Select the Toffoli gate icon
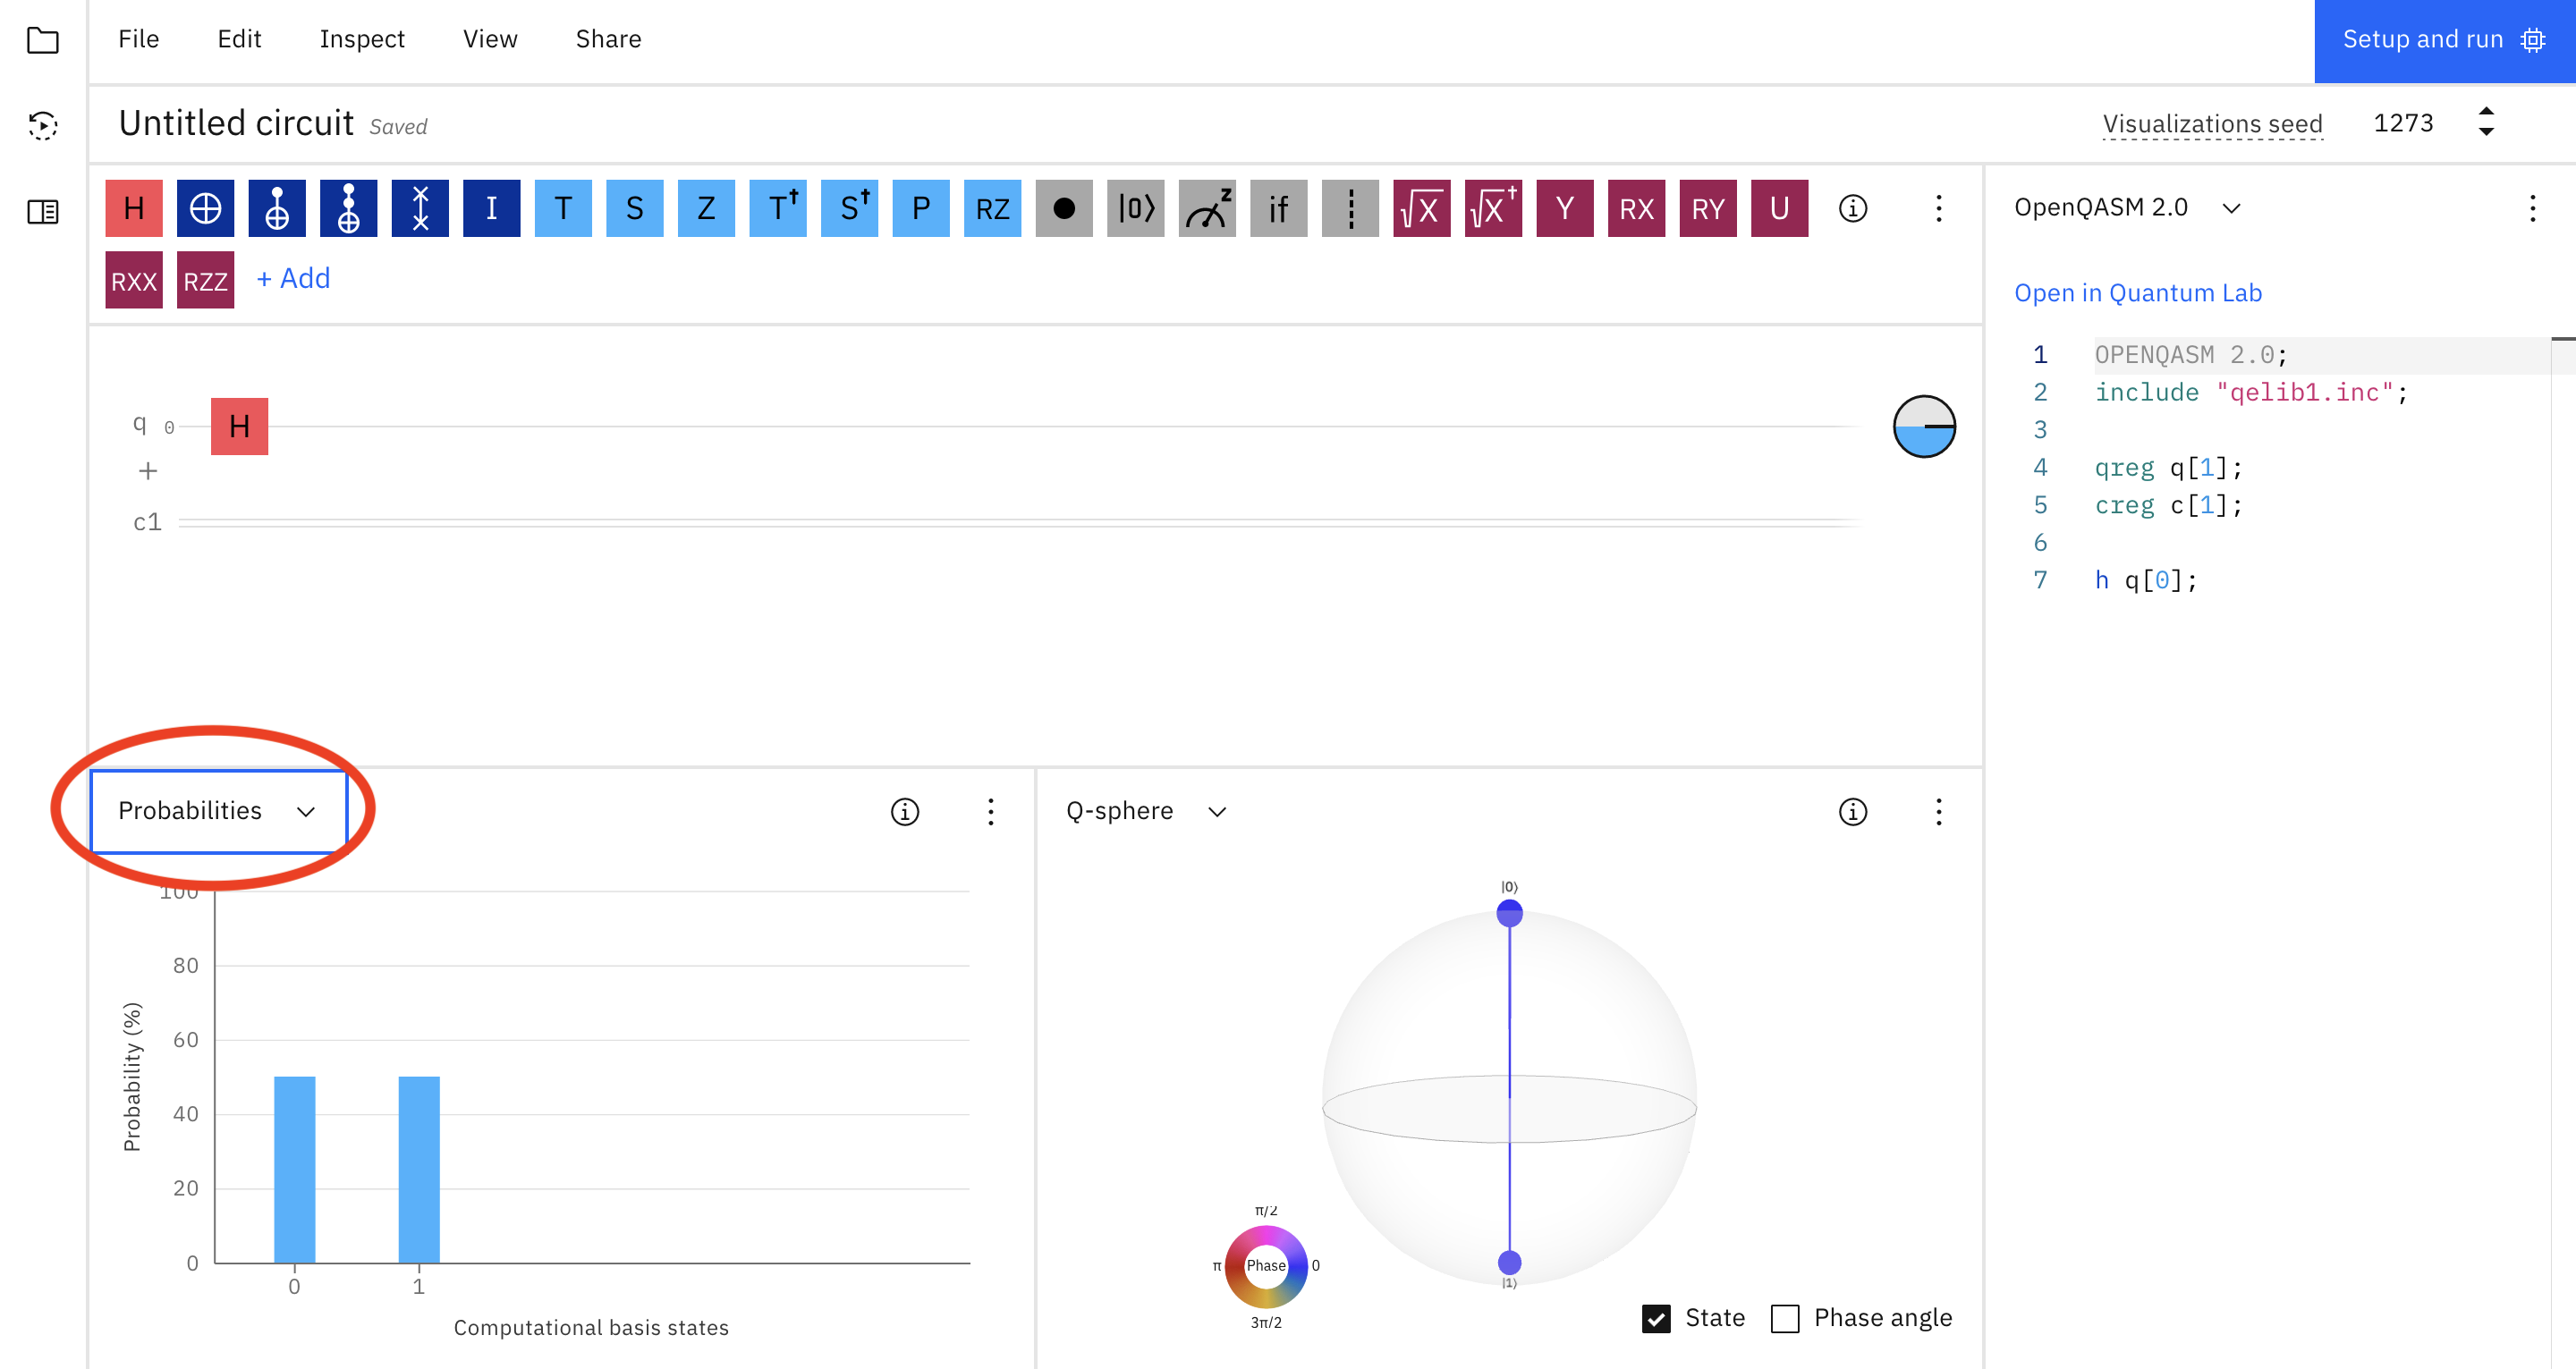The height and width of the screenshot is (1369, 2576). 348,208
